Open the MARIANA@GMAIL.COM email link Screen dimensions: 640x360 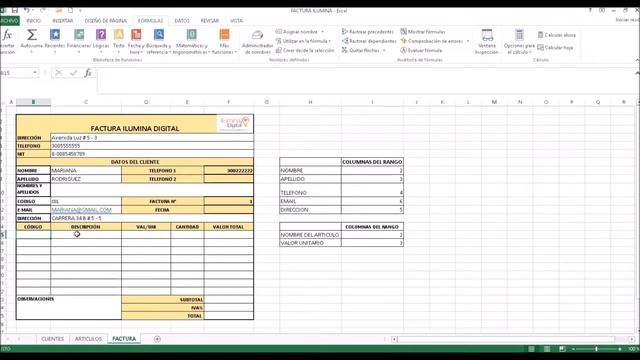pyautogui.click(x=81, y=210)
